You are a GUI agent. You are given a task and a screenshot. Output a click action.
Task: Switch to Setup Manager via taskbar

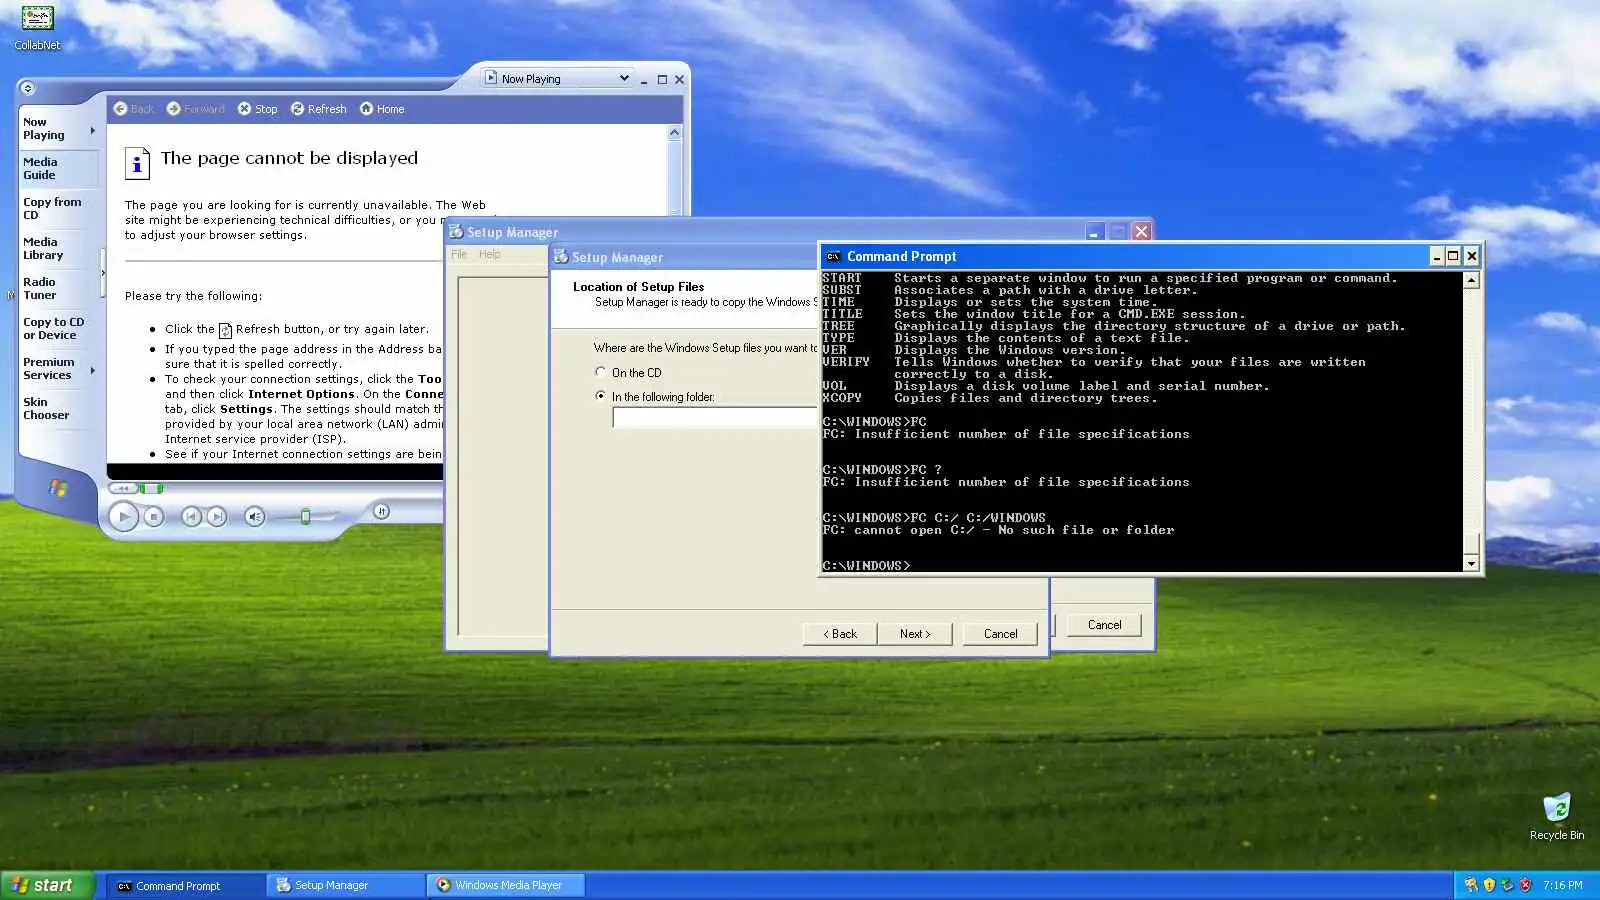[345, 885]
